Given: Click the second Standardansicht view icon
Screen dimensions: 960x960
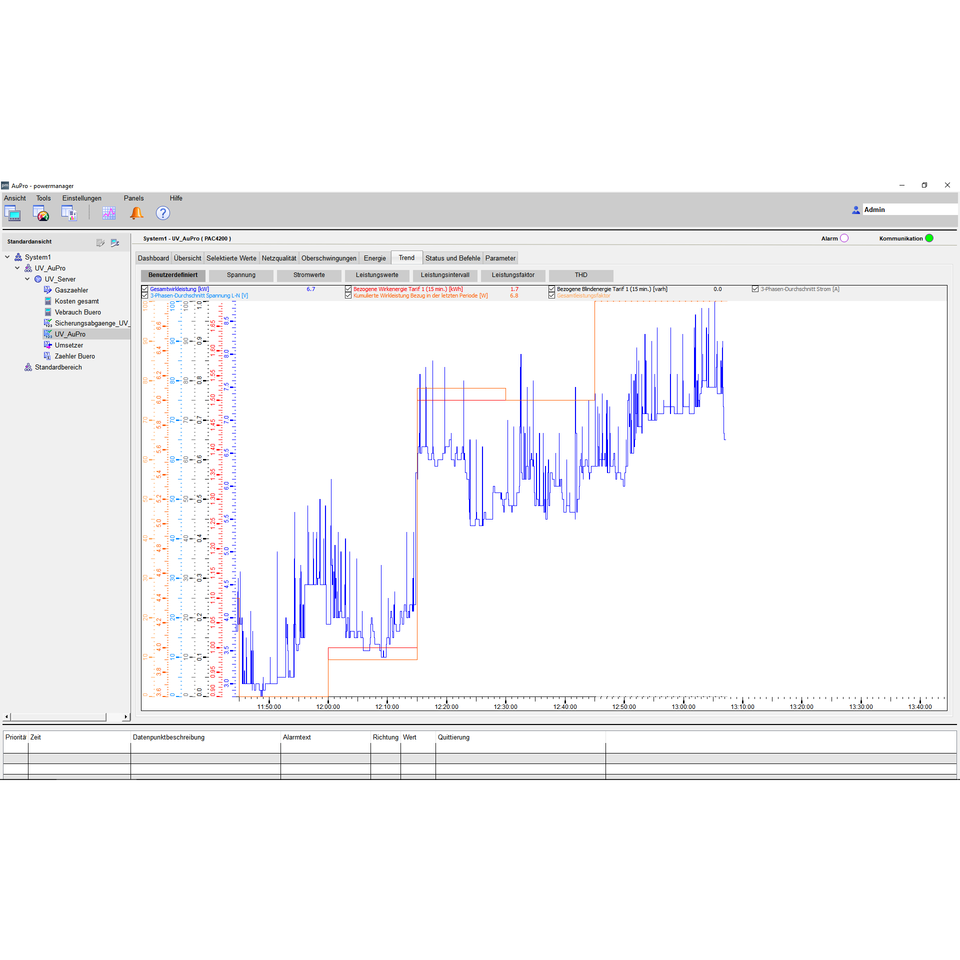Looking at the screenshot, I should pos(114,243).
